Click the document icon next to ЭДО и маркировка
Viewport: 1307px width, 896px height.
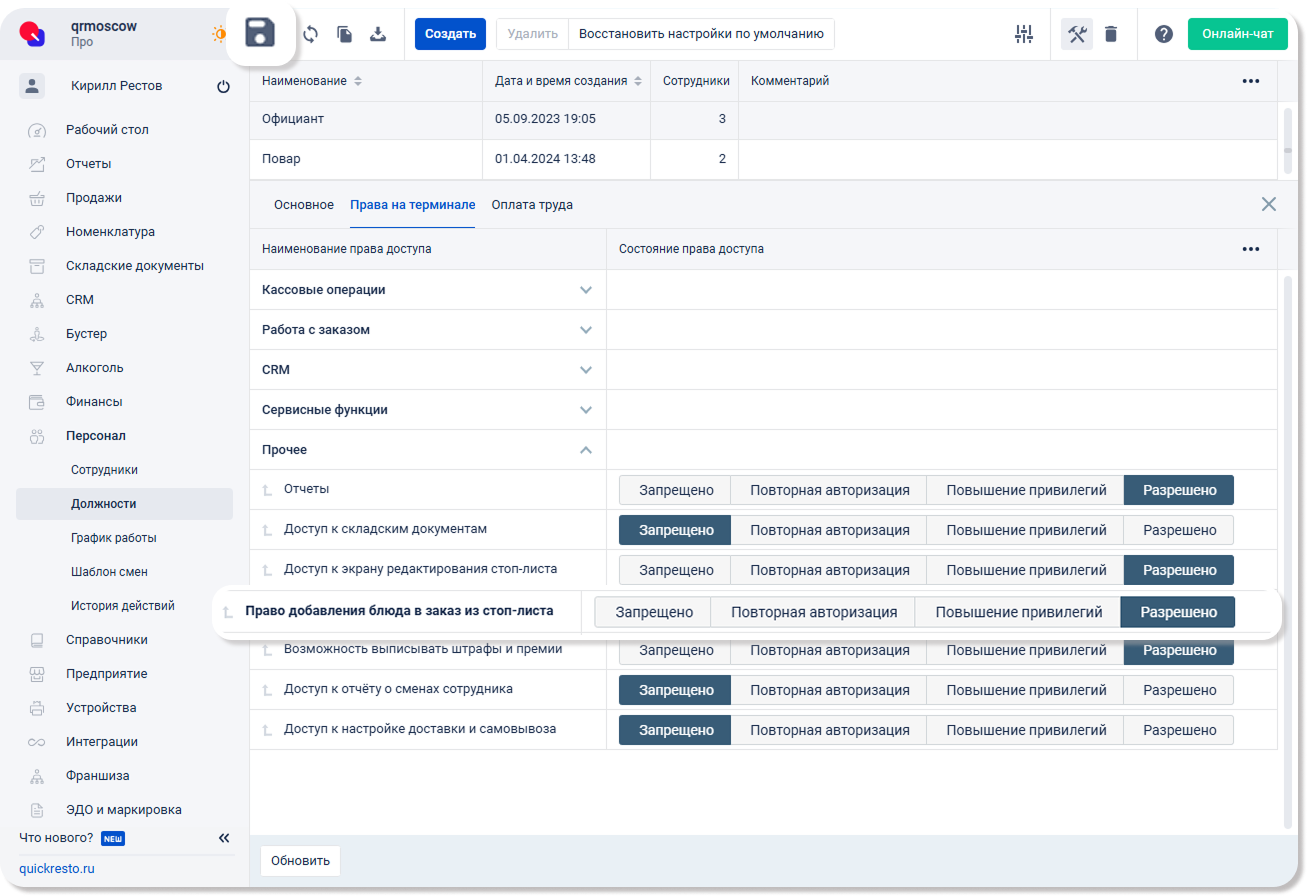pos(37,810)
